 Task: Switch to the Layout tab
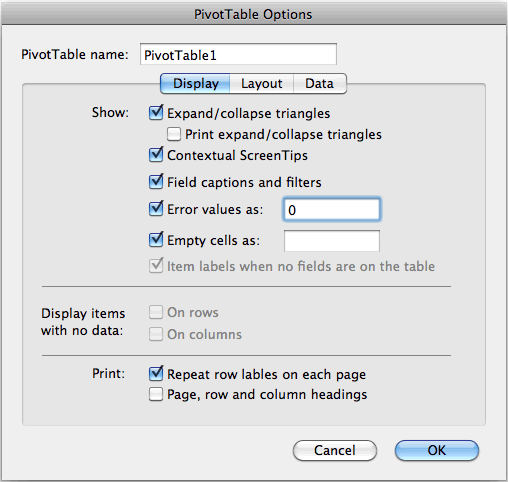pos(262,83)
